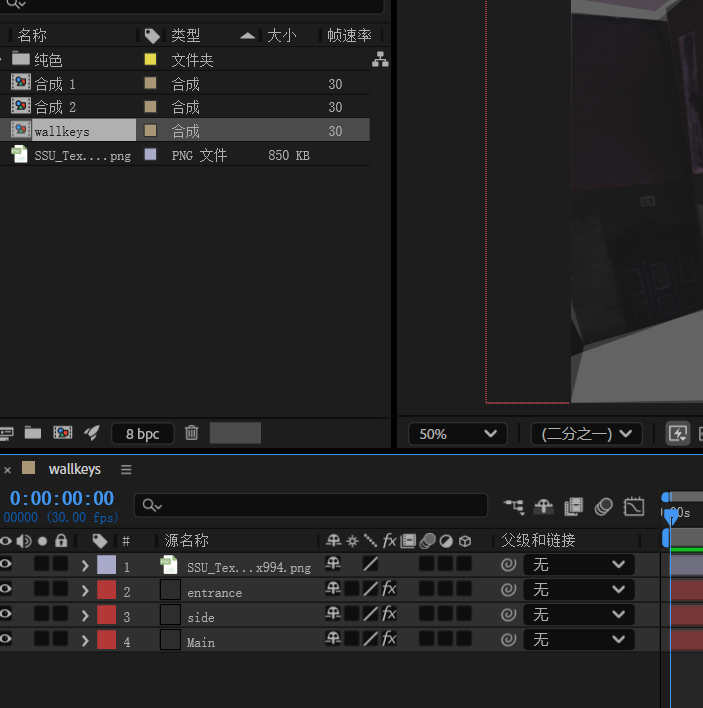The image size is (703, 708).
Task: Open the wallkeys timeline panel menu
Action: (126, 469)
